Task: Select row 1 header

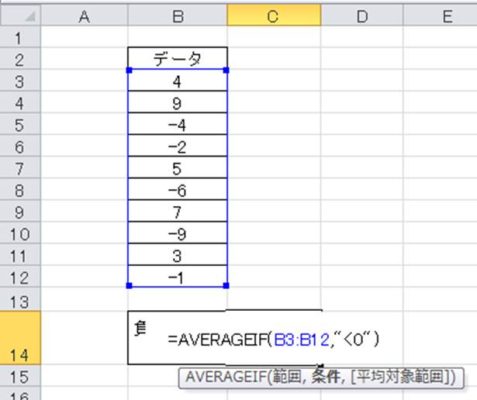Action: tap(20, 37)
